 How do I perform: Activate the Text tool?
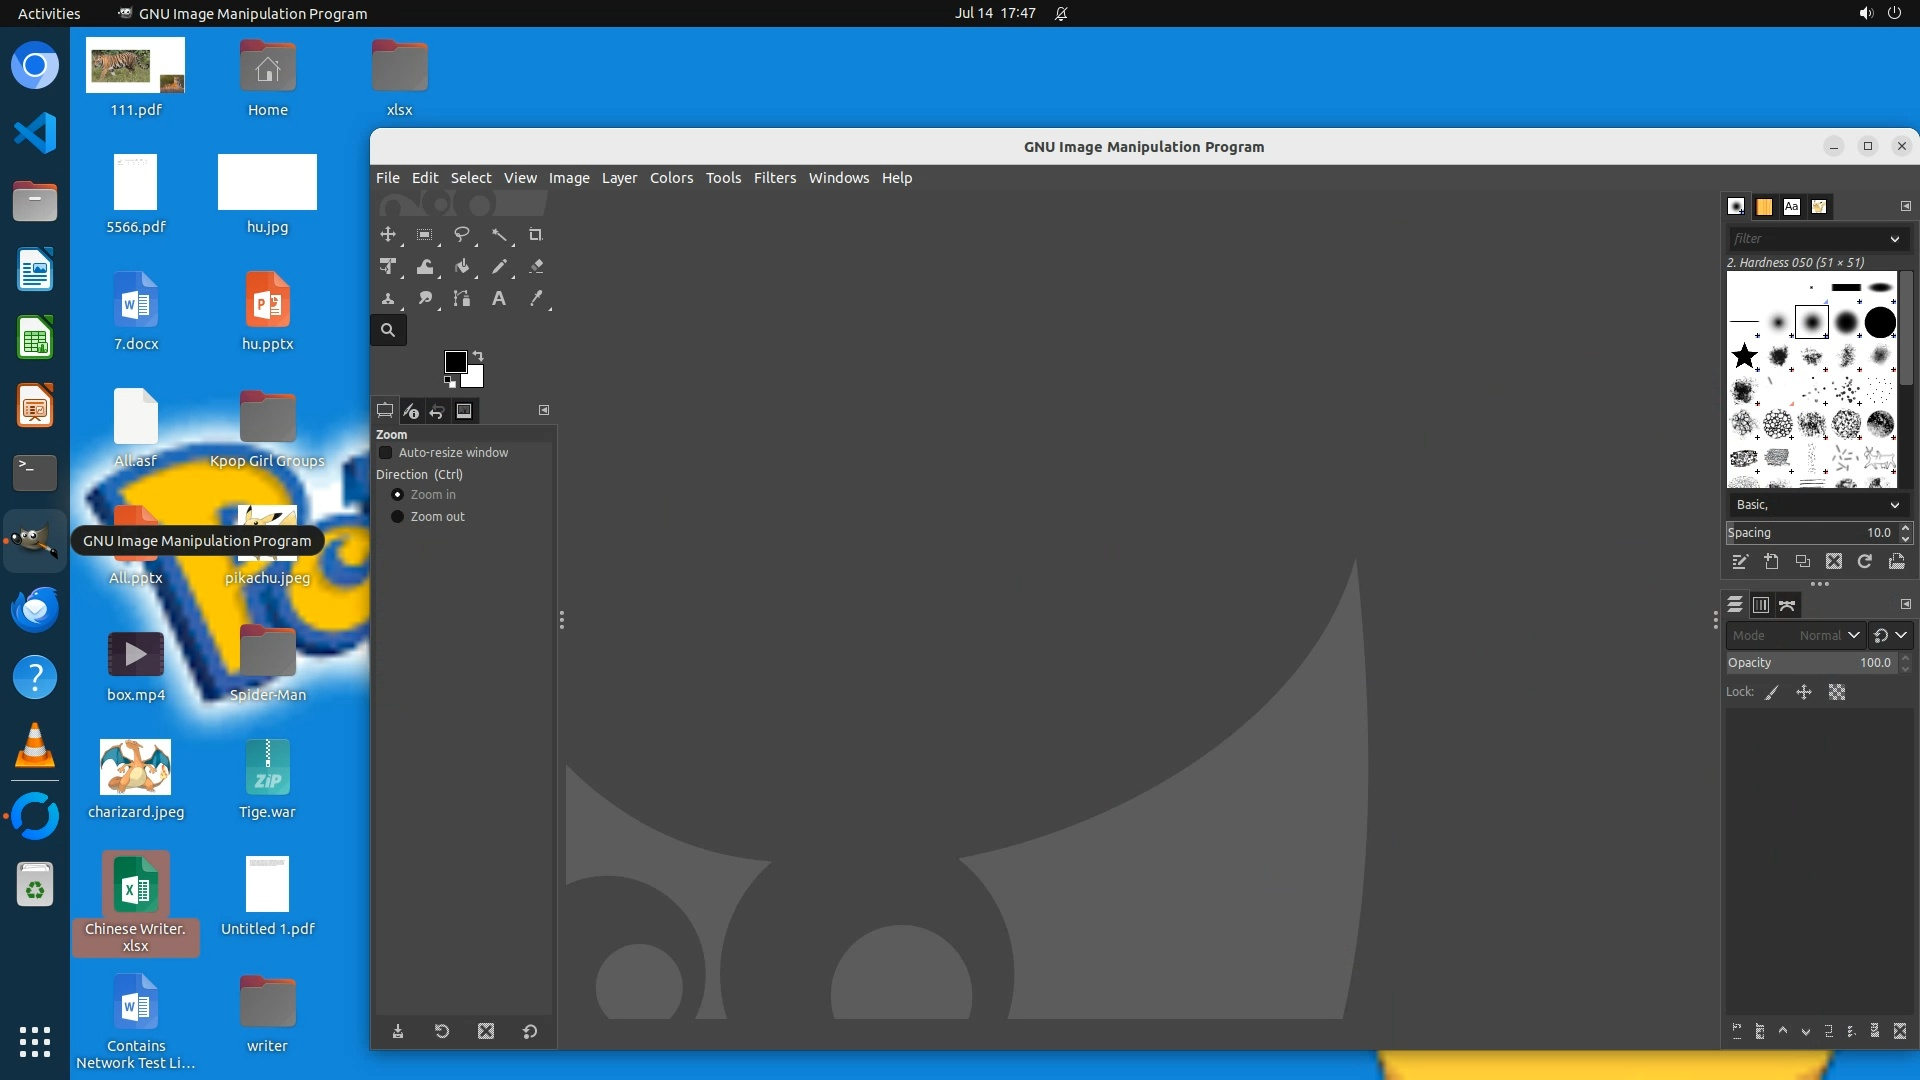[498, 299]
